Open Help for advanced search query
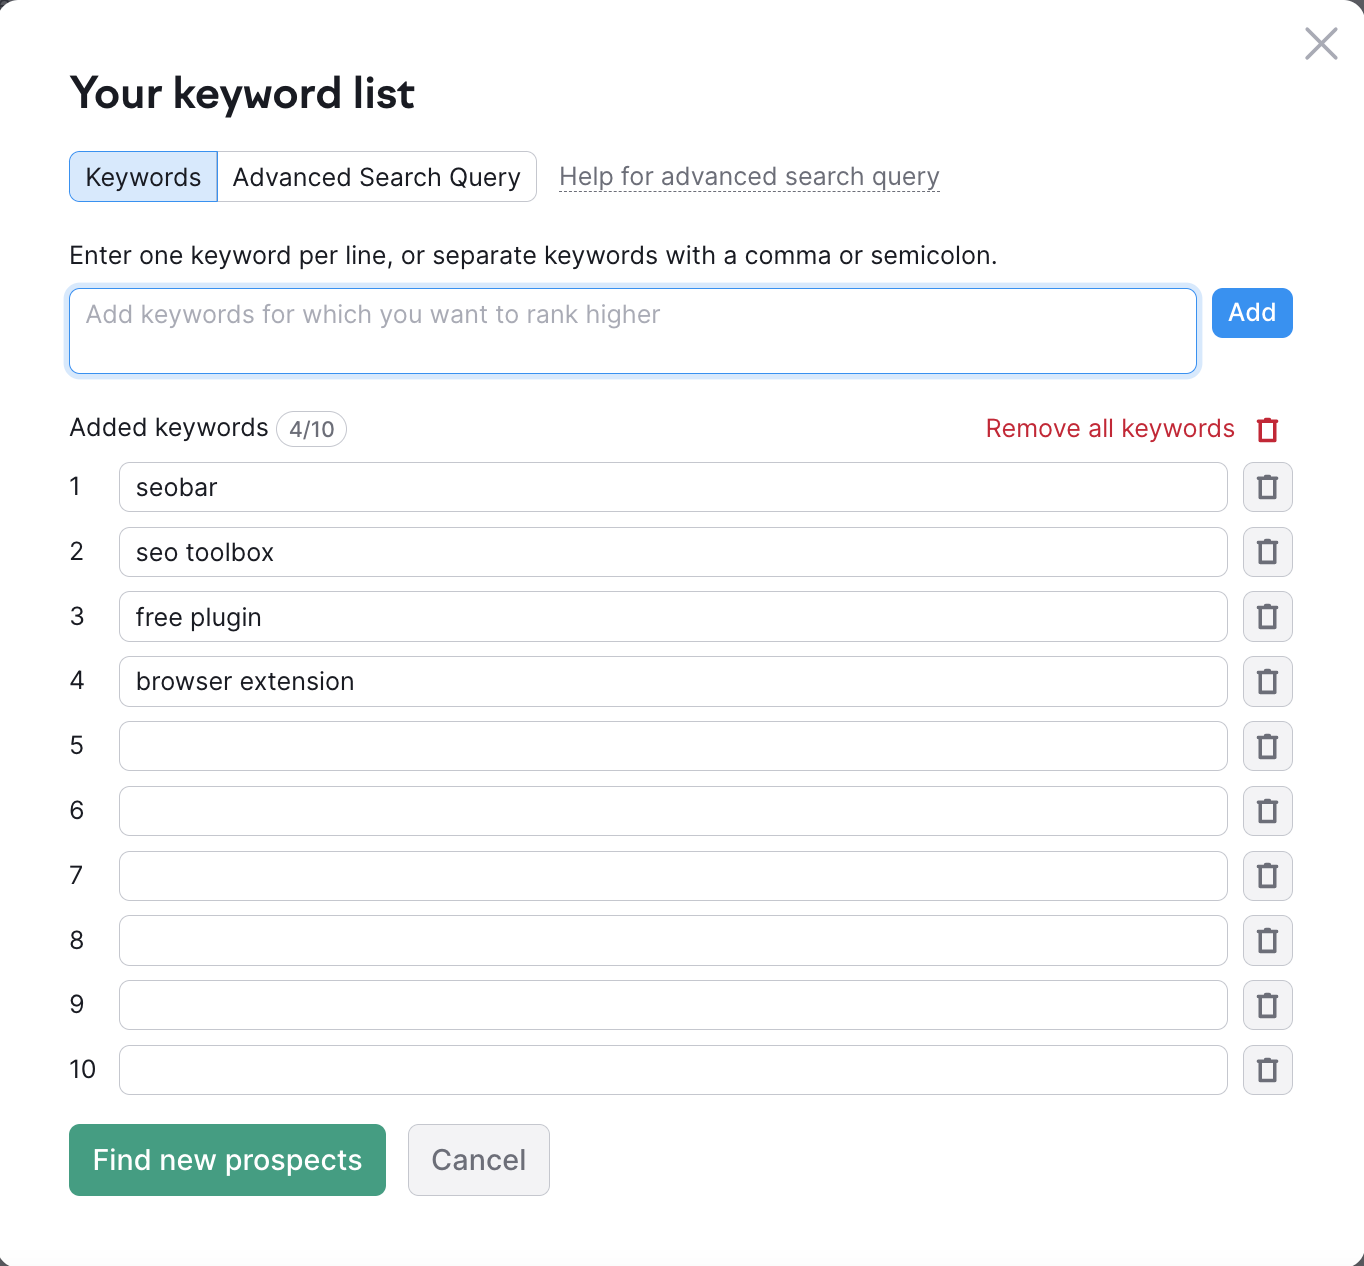The image size is (1364, 1266). (x=749, y=176)
